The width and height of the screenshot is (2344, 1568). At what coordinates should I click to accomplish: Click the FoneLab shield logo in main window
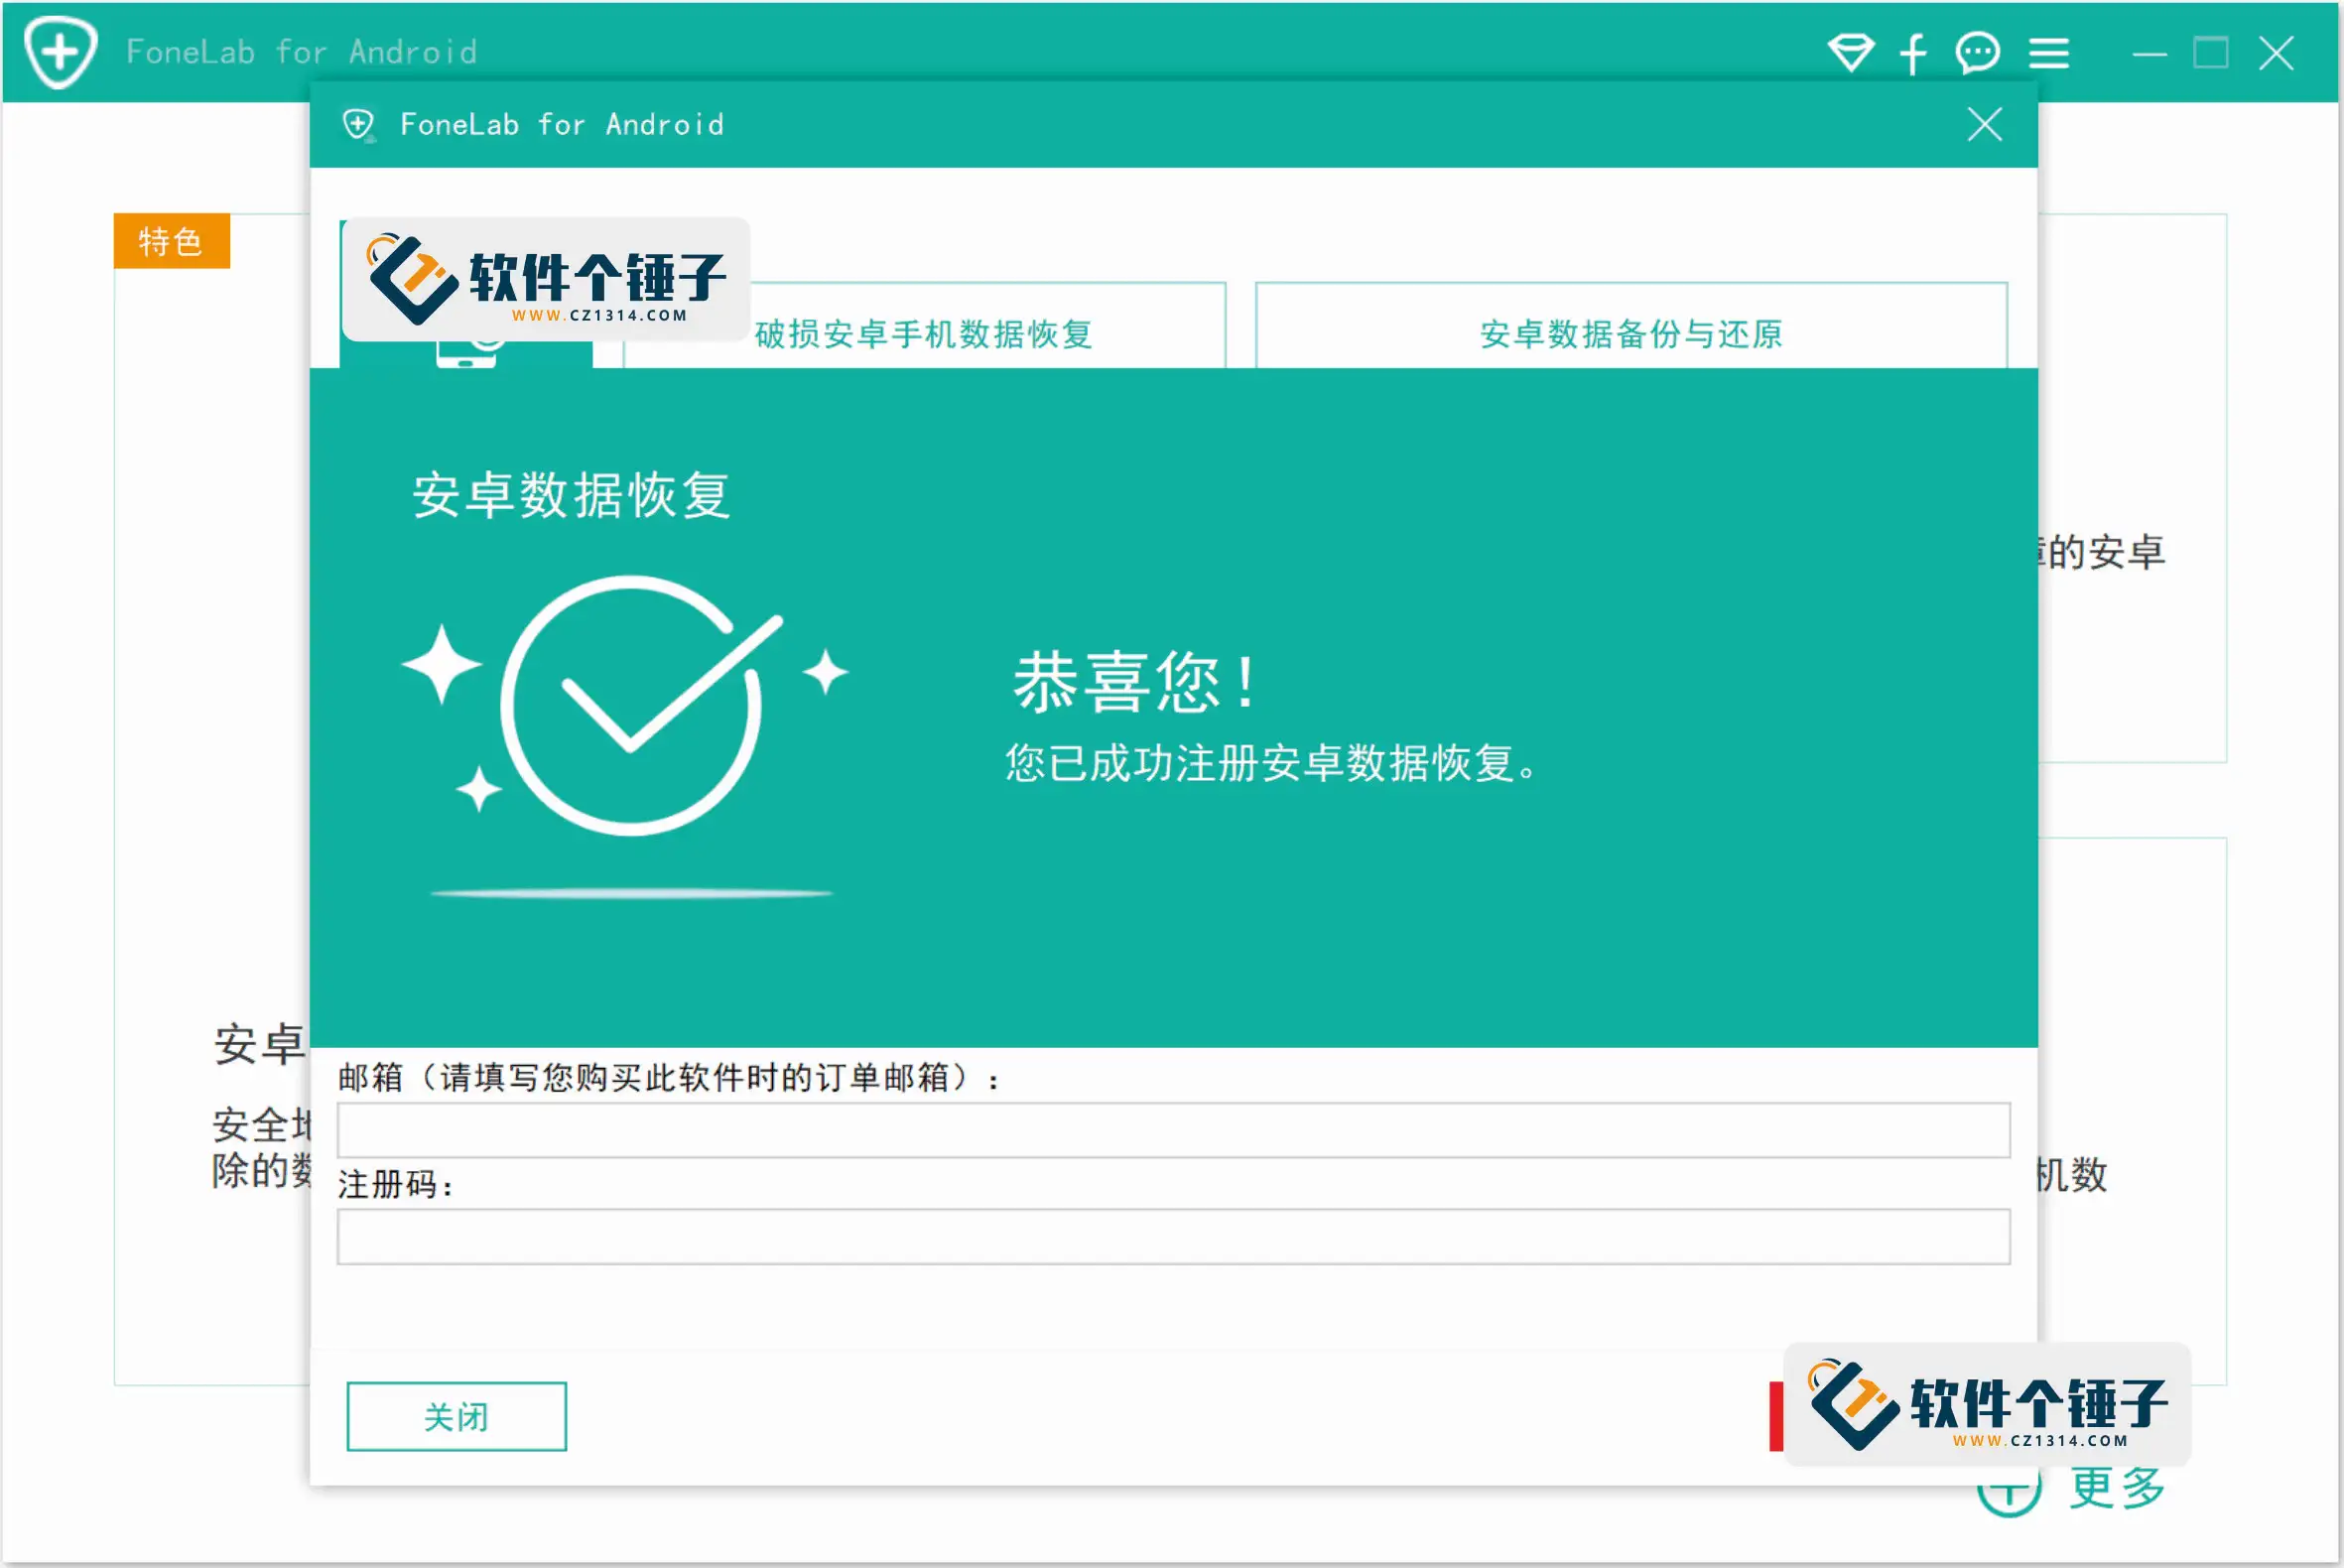click(61, 52)
